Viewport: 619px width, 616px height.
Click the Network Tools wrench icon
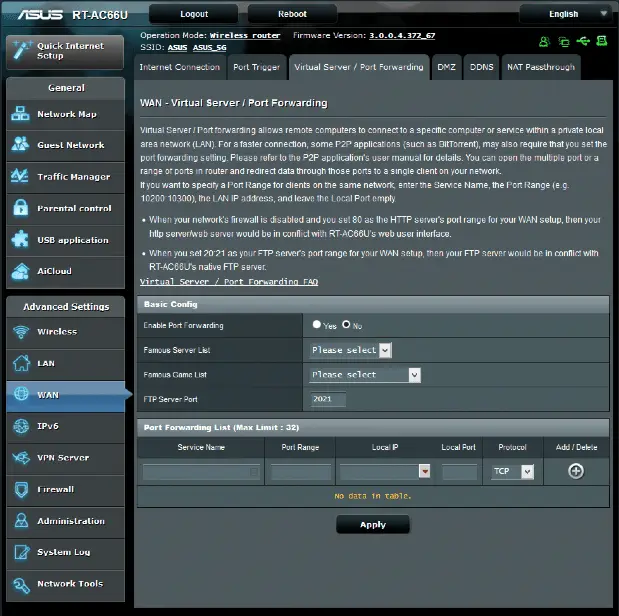point(21,585)
